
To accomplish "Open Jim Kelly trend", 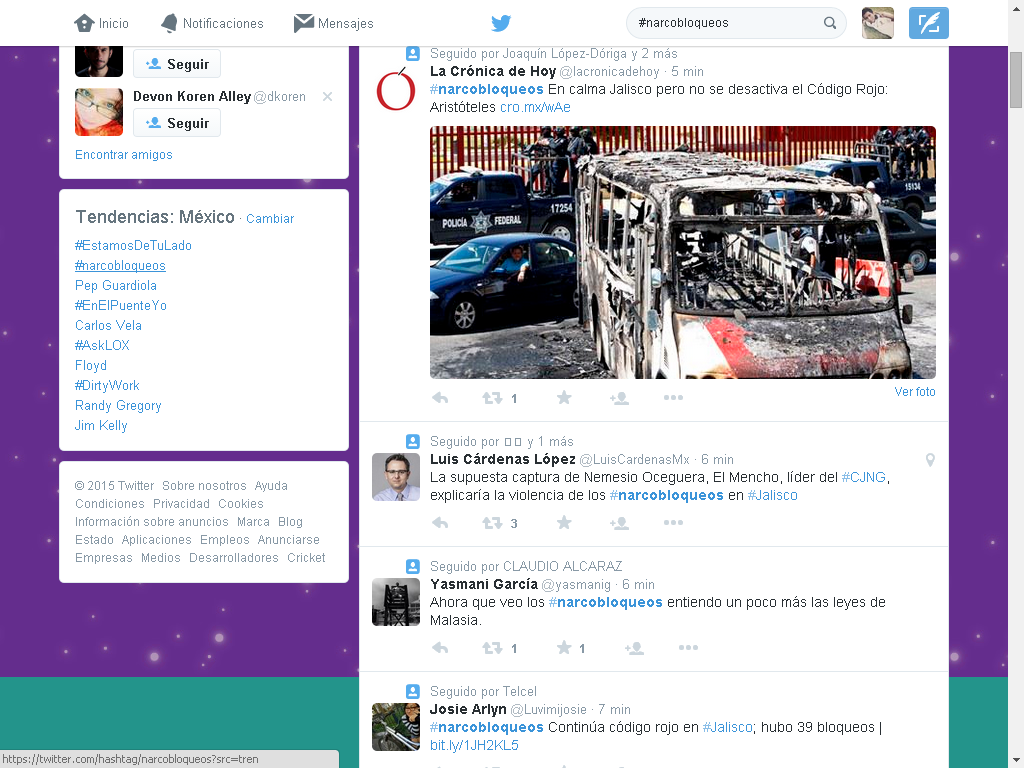I will [101, 425].
